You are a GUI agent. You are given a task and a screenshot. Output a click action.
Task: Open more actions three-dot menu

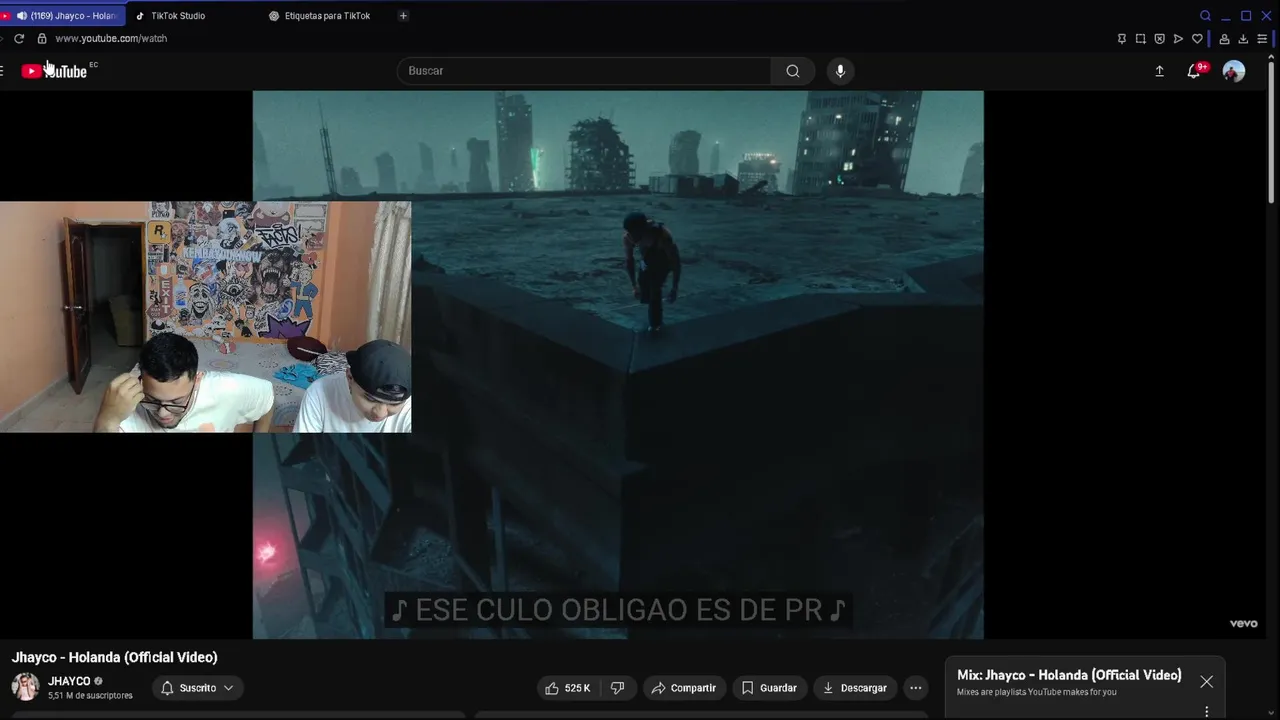[x=915, y=688]
